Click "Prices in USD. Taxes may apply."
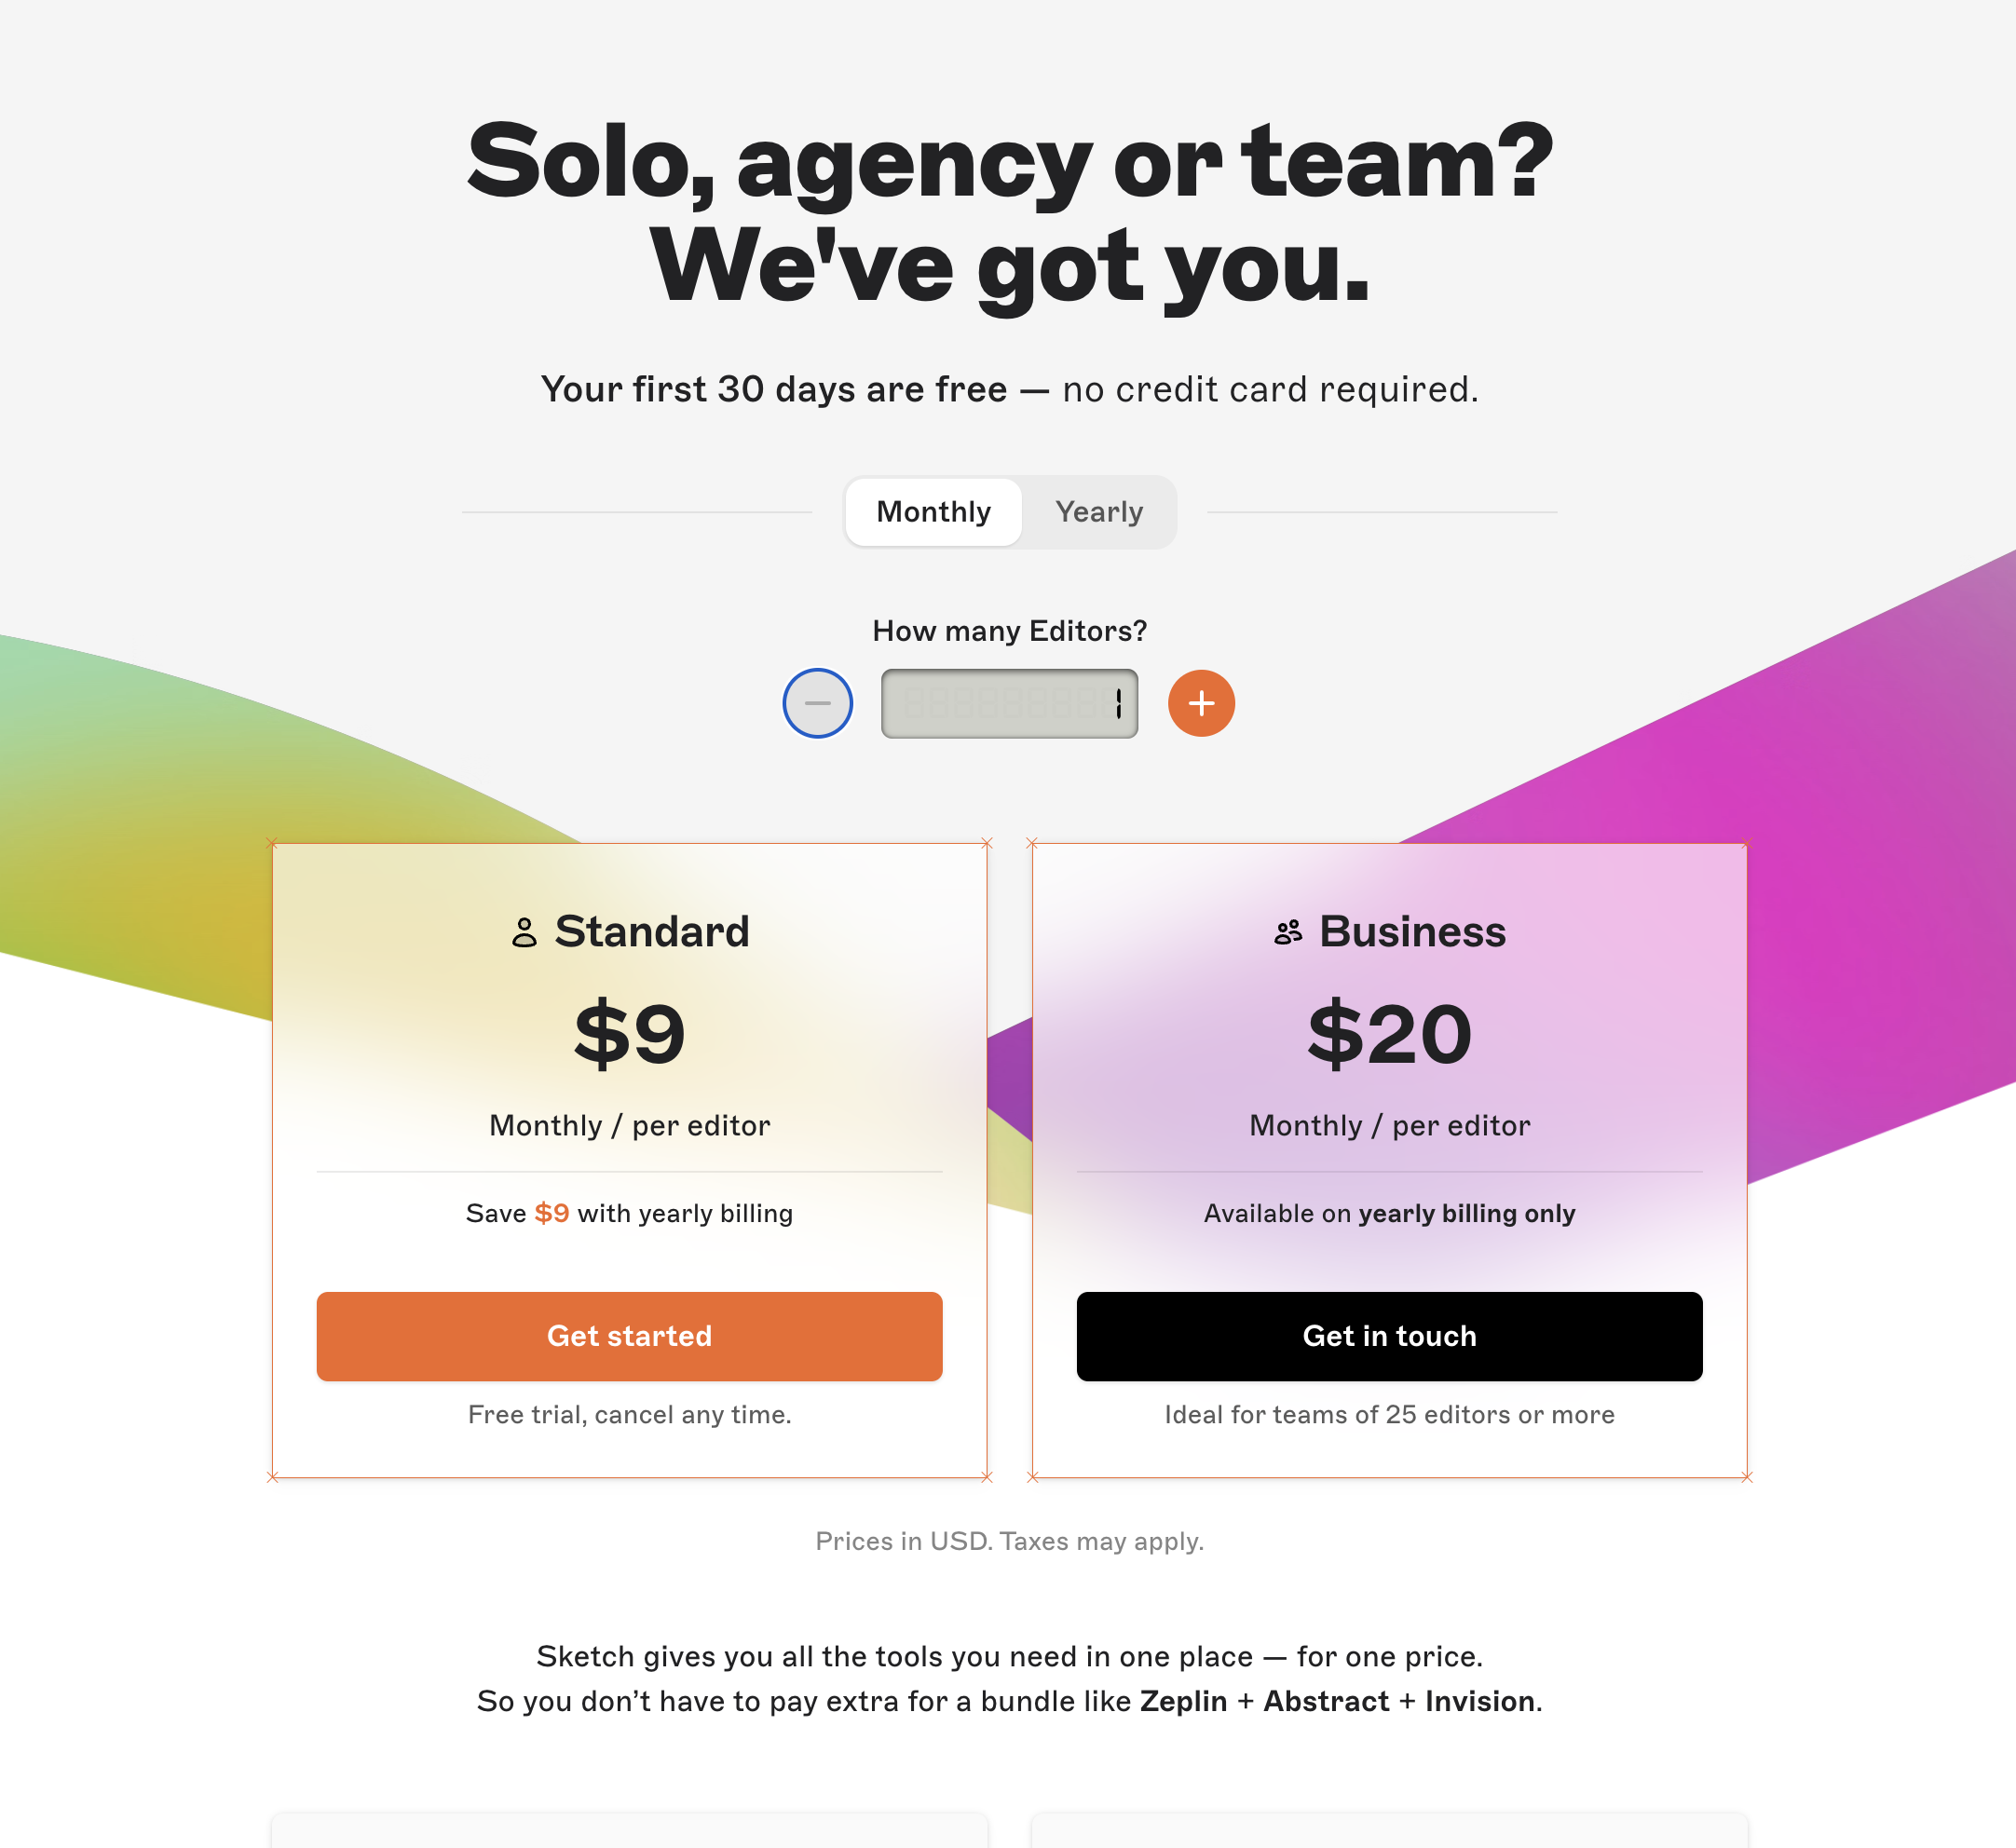The width and height of the screenshot is (2016, 1848). pyautogui.click(x=1009, y=1541)
